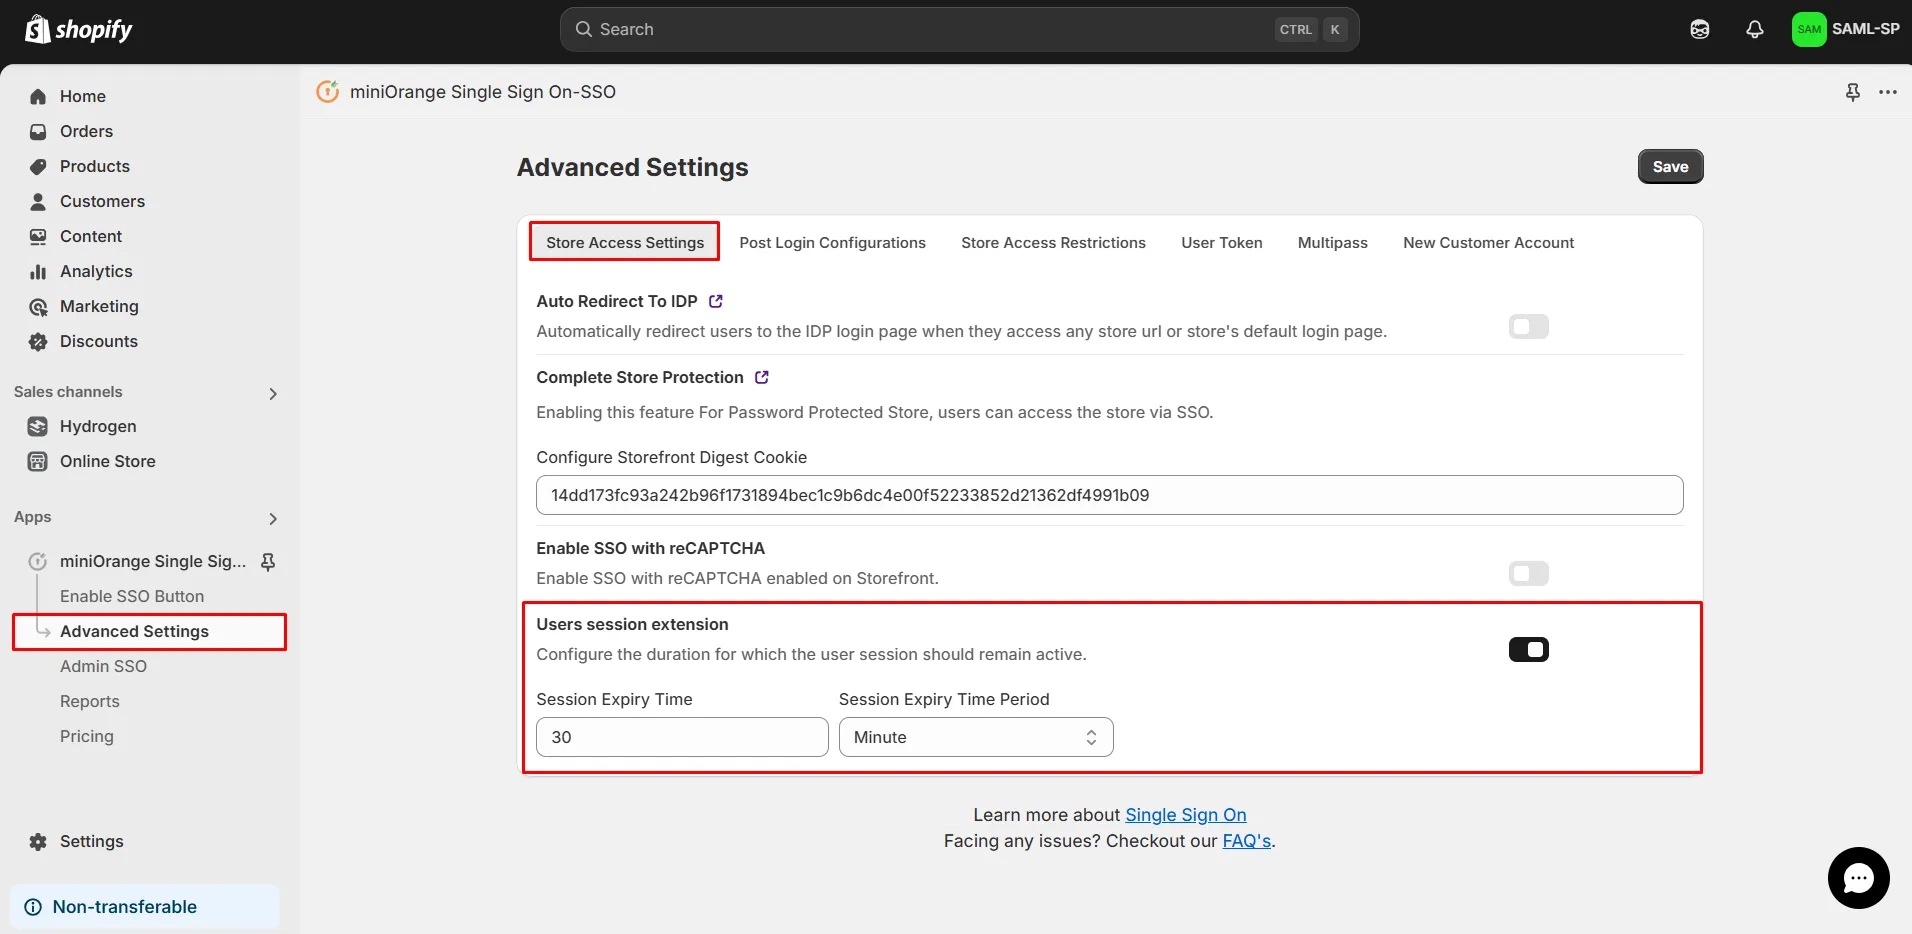Open the chat support bubble
Viewport: 1912px width, 934px height.
[1859, 878]
